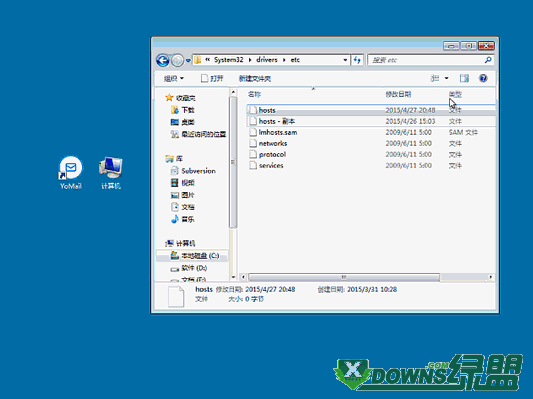
Task: Expand the chevron after System32 in path
Action: pos(250,60)
